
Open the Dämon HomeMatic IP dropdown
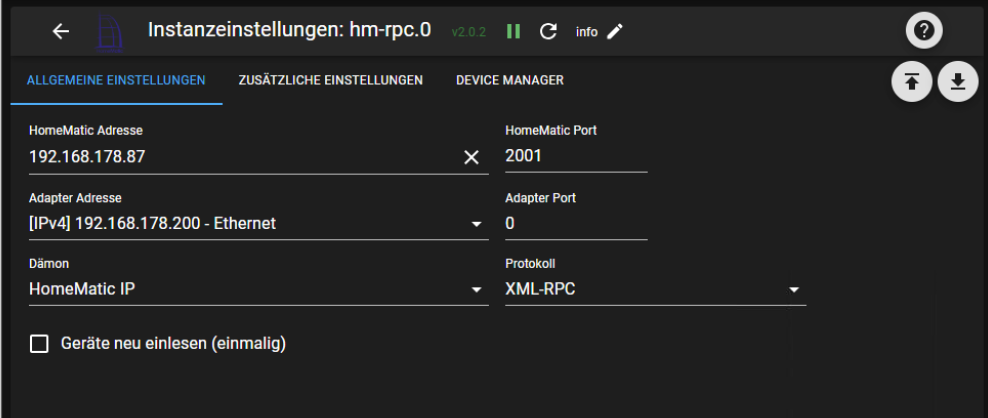point(258,289)
